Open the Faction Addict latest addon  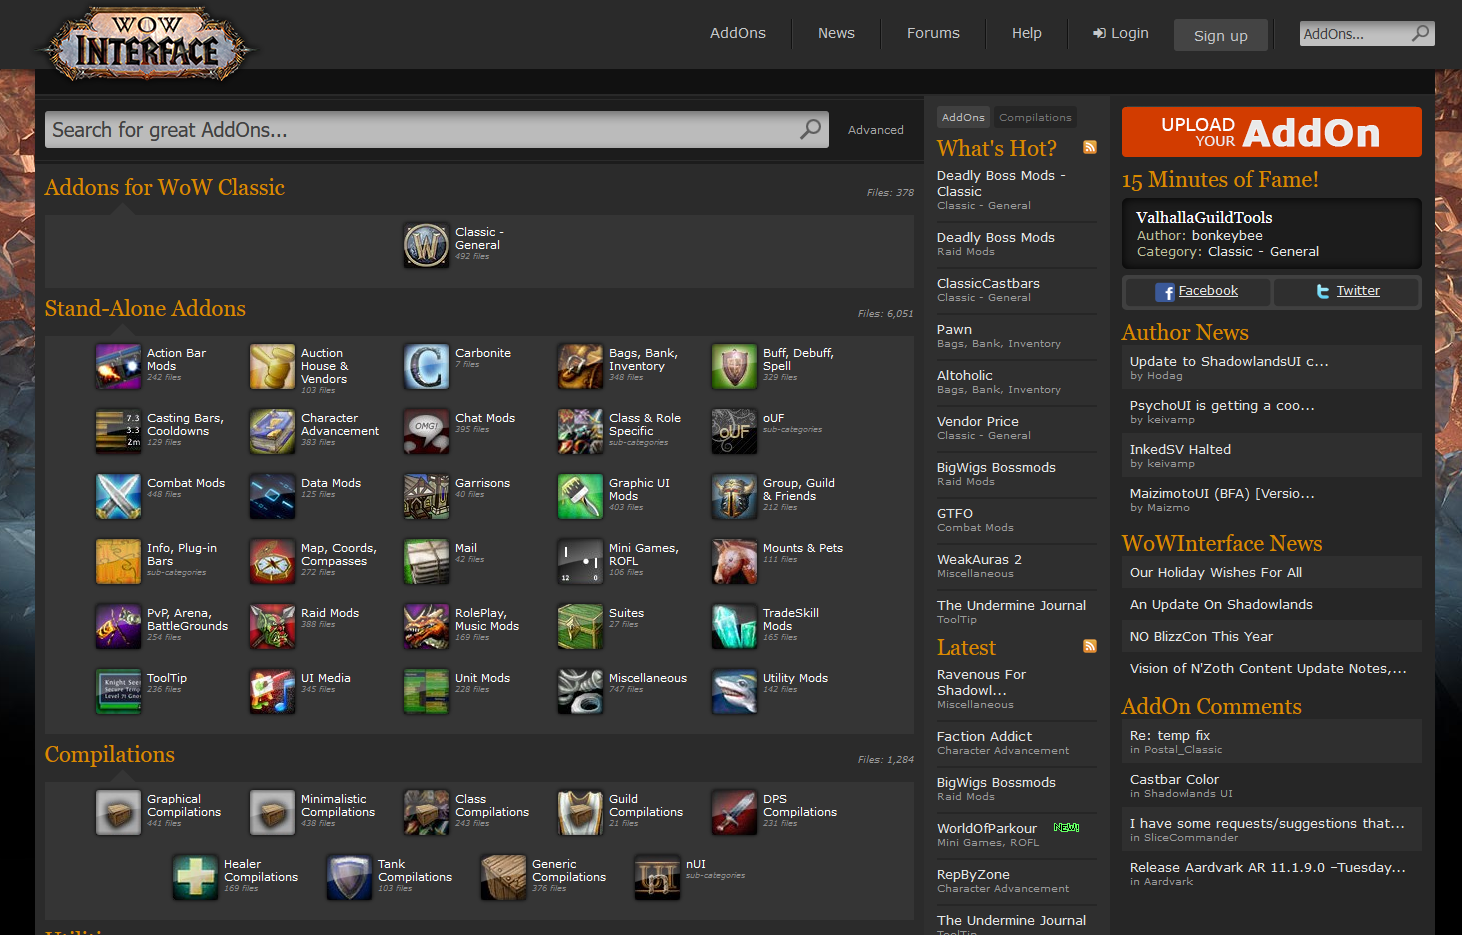pos(984,736)
